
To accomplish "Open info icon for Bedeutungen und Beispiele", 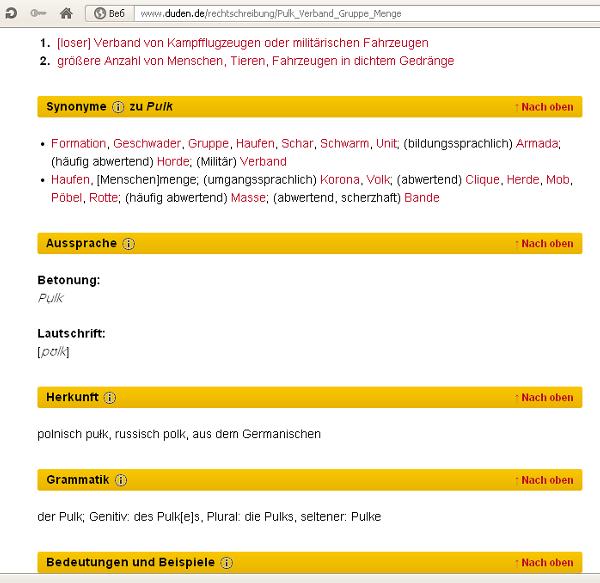I will click(x=227, y=562).
